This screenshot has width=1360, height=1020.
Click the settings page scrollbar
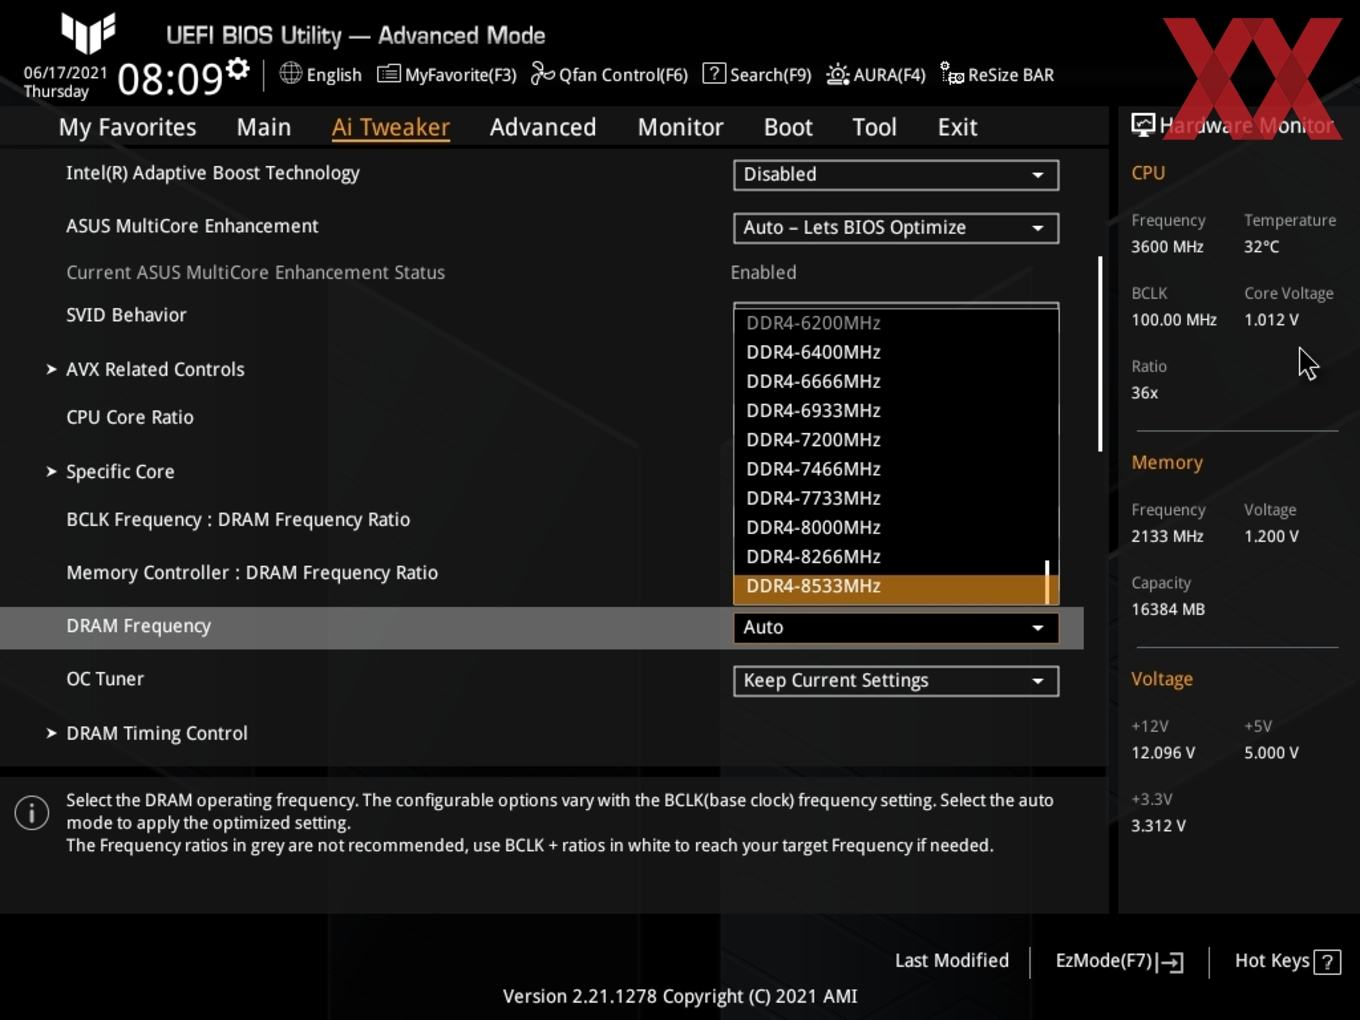tap(1100, 354)
